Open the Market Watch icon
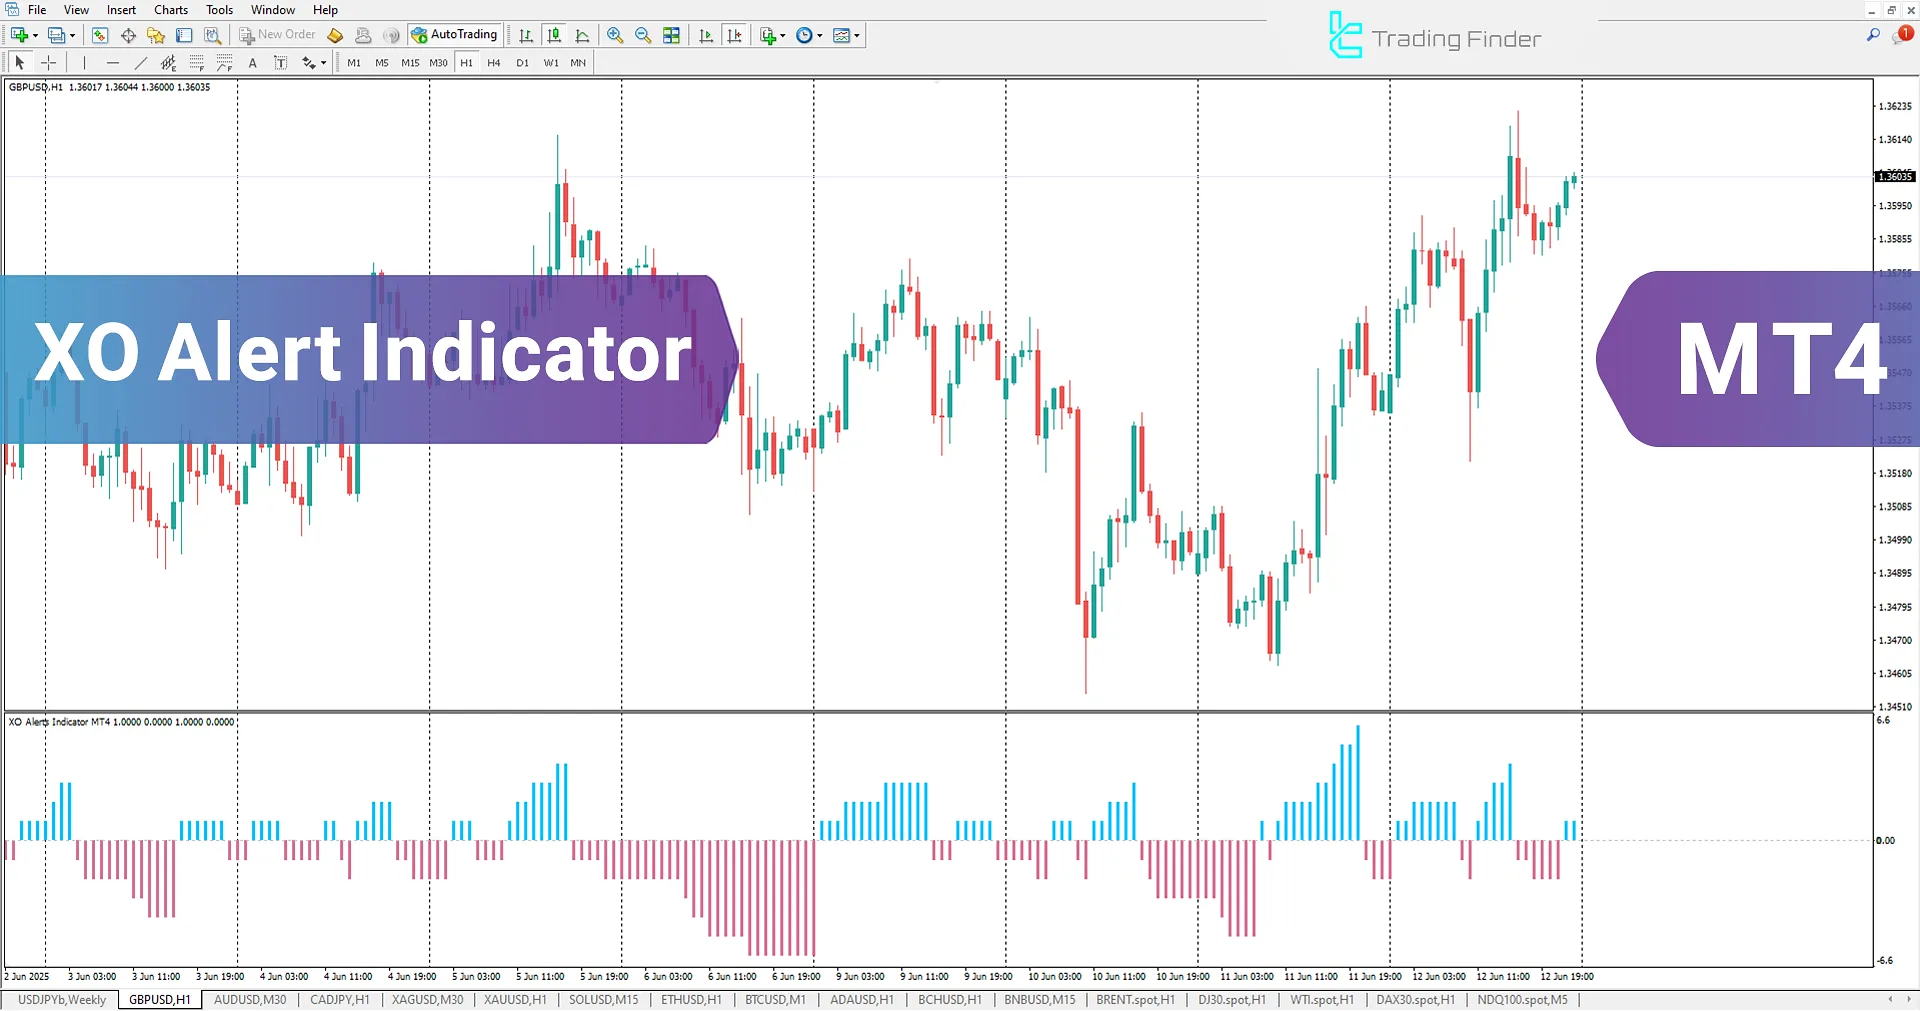 (100, 35)
